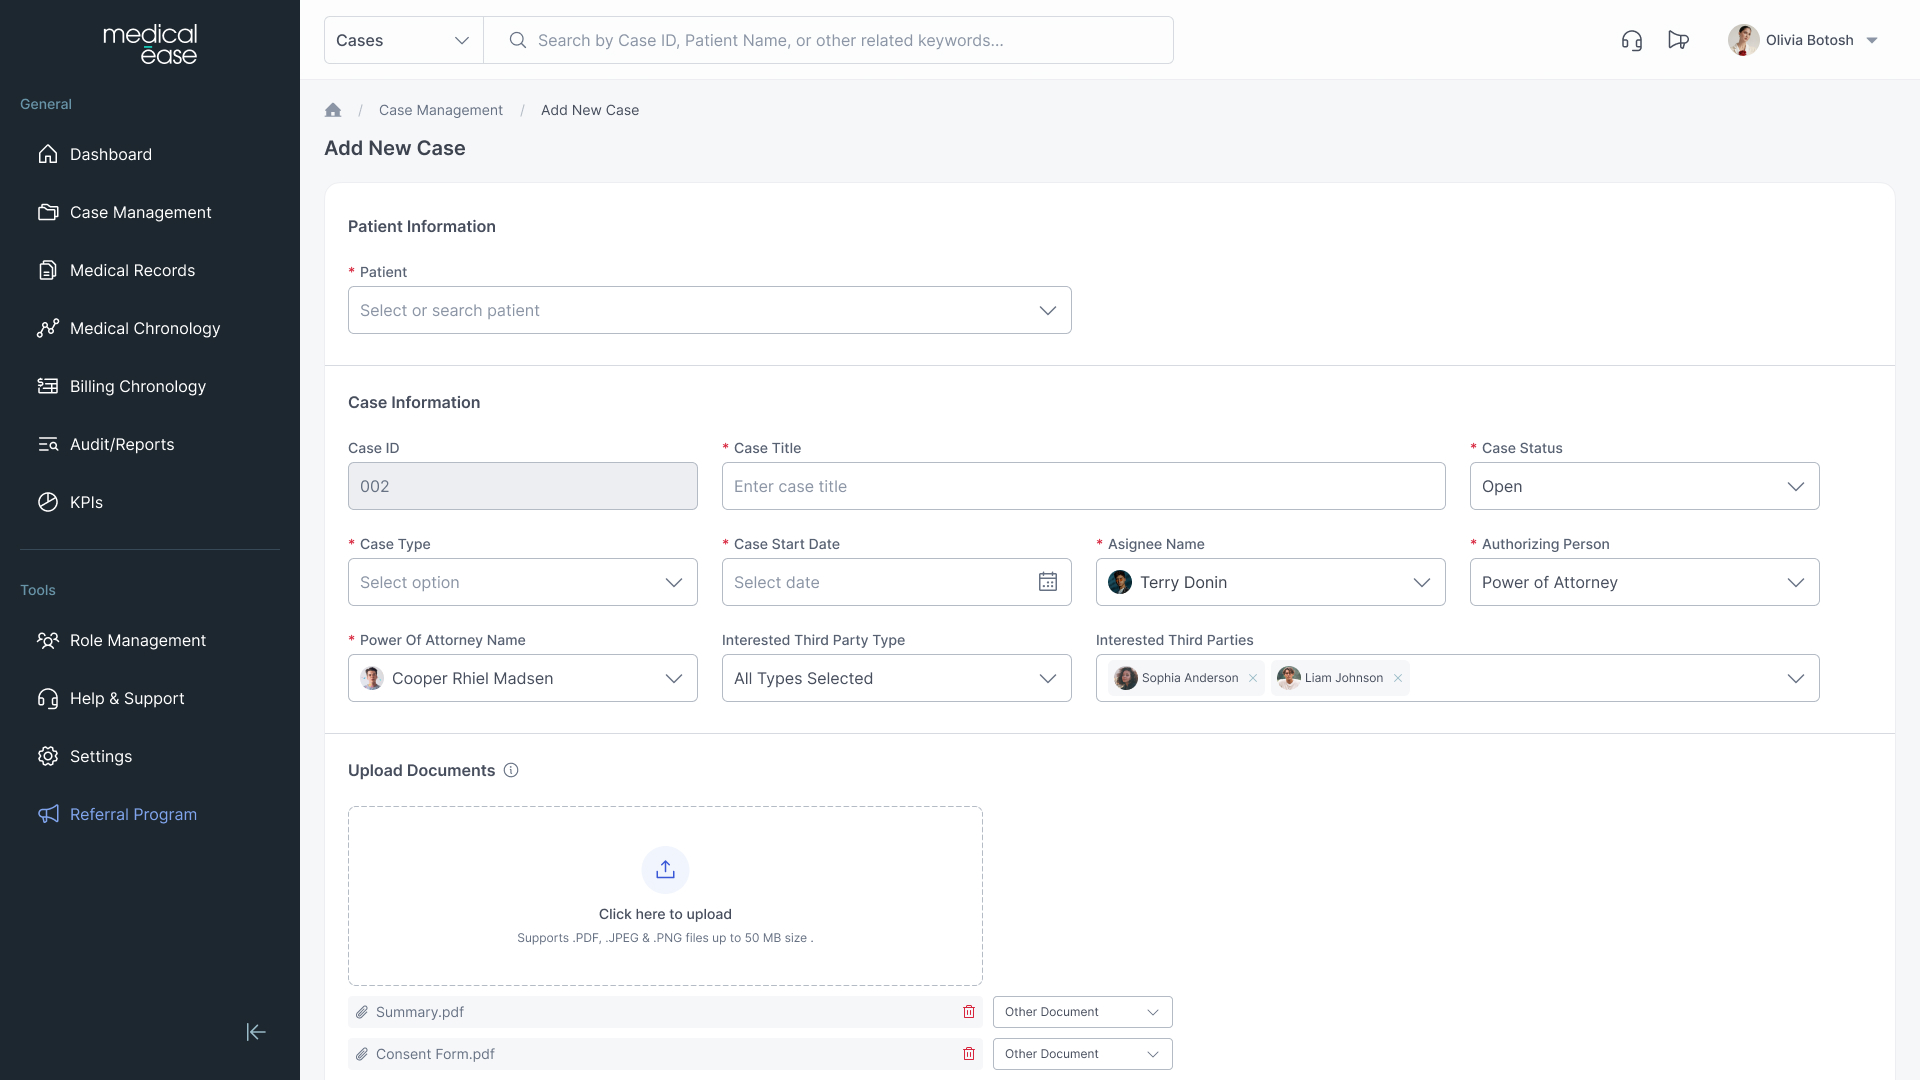The width and height of the screenshot is (1920, 1080).
Task: Click the Summary.pdf file name
Action: (420, 1012)
